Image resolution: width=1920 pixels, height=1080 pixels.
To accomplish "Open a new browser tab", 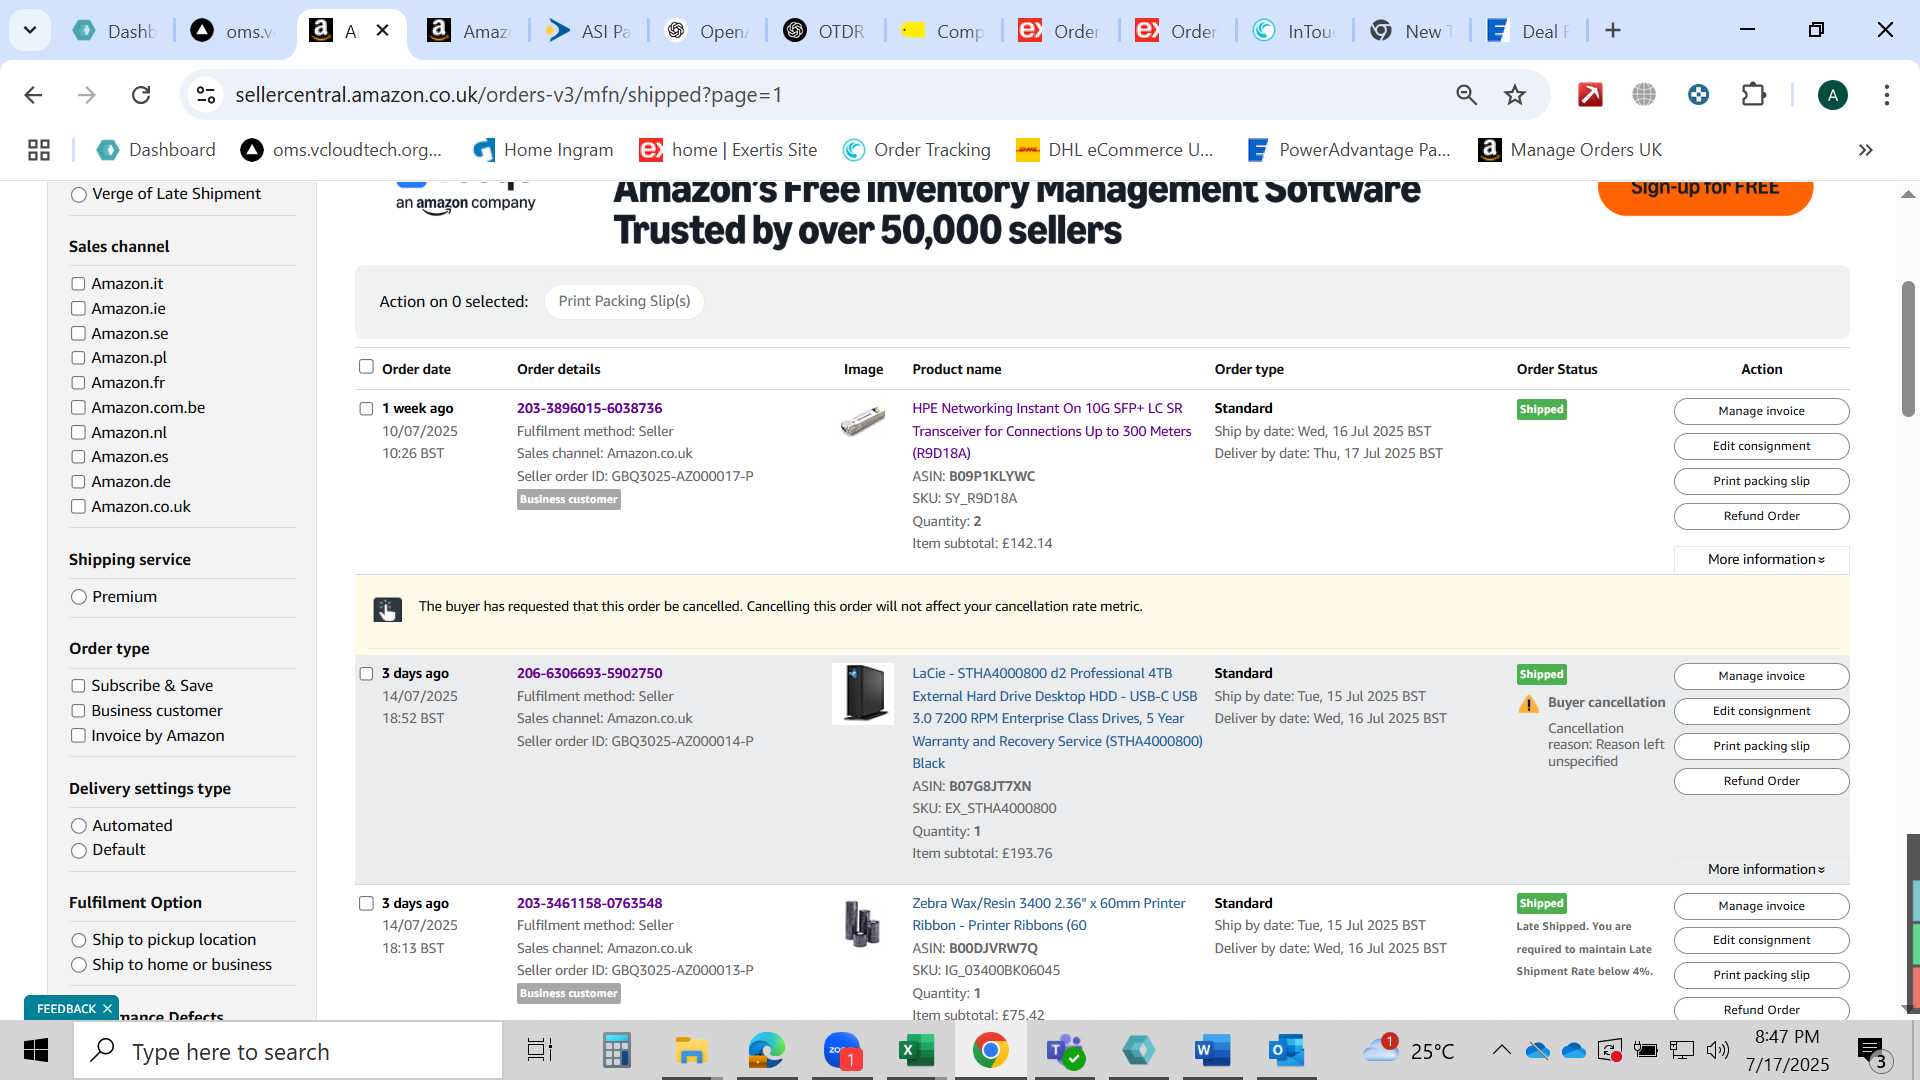I will click(x=1612, y=31).
